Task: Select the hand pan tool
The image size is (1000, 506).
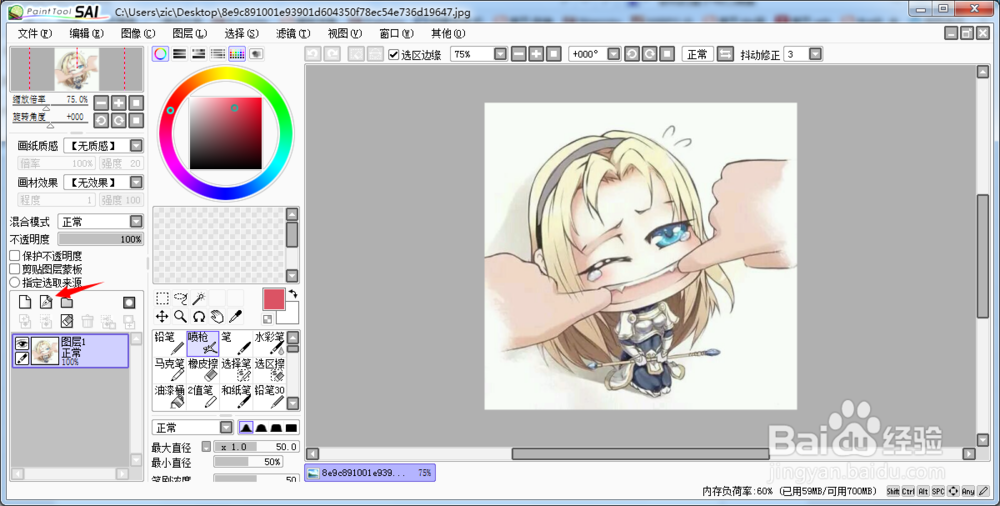Action: tap(217, 316)
